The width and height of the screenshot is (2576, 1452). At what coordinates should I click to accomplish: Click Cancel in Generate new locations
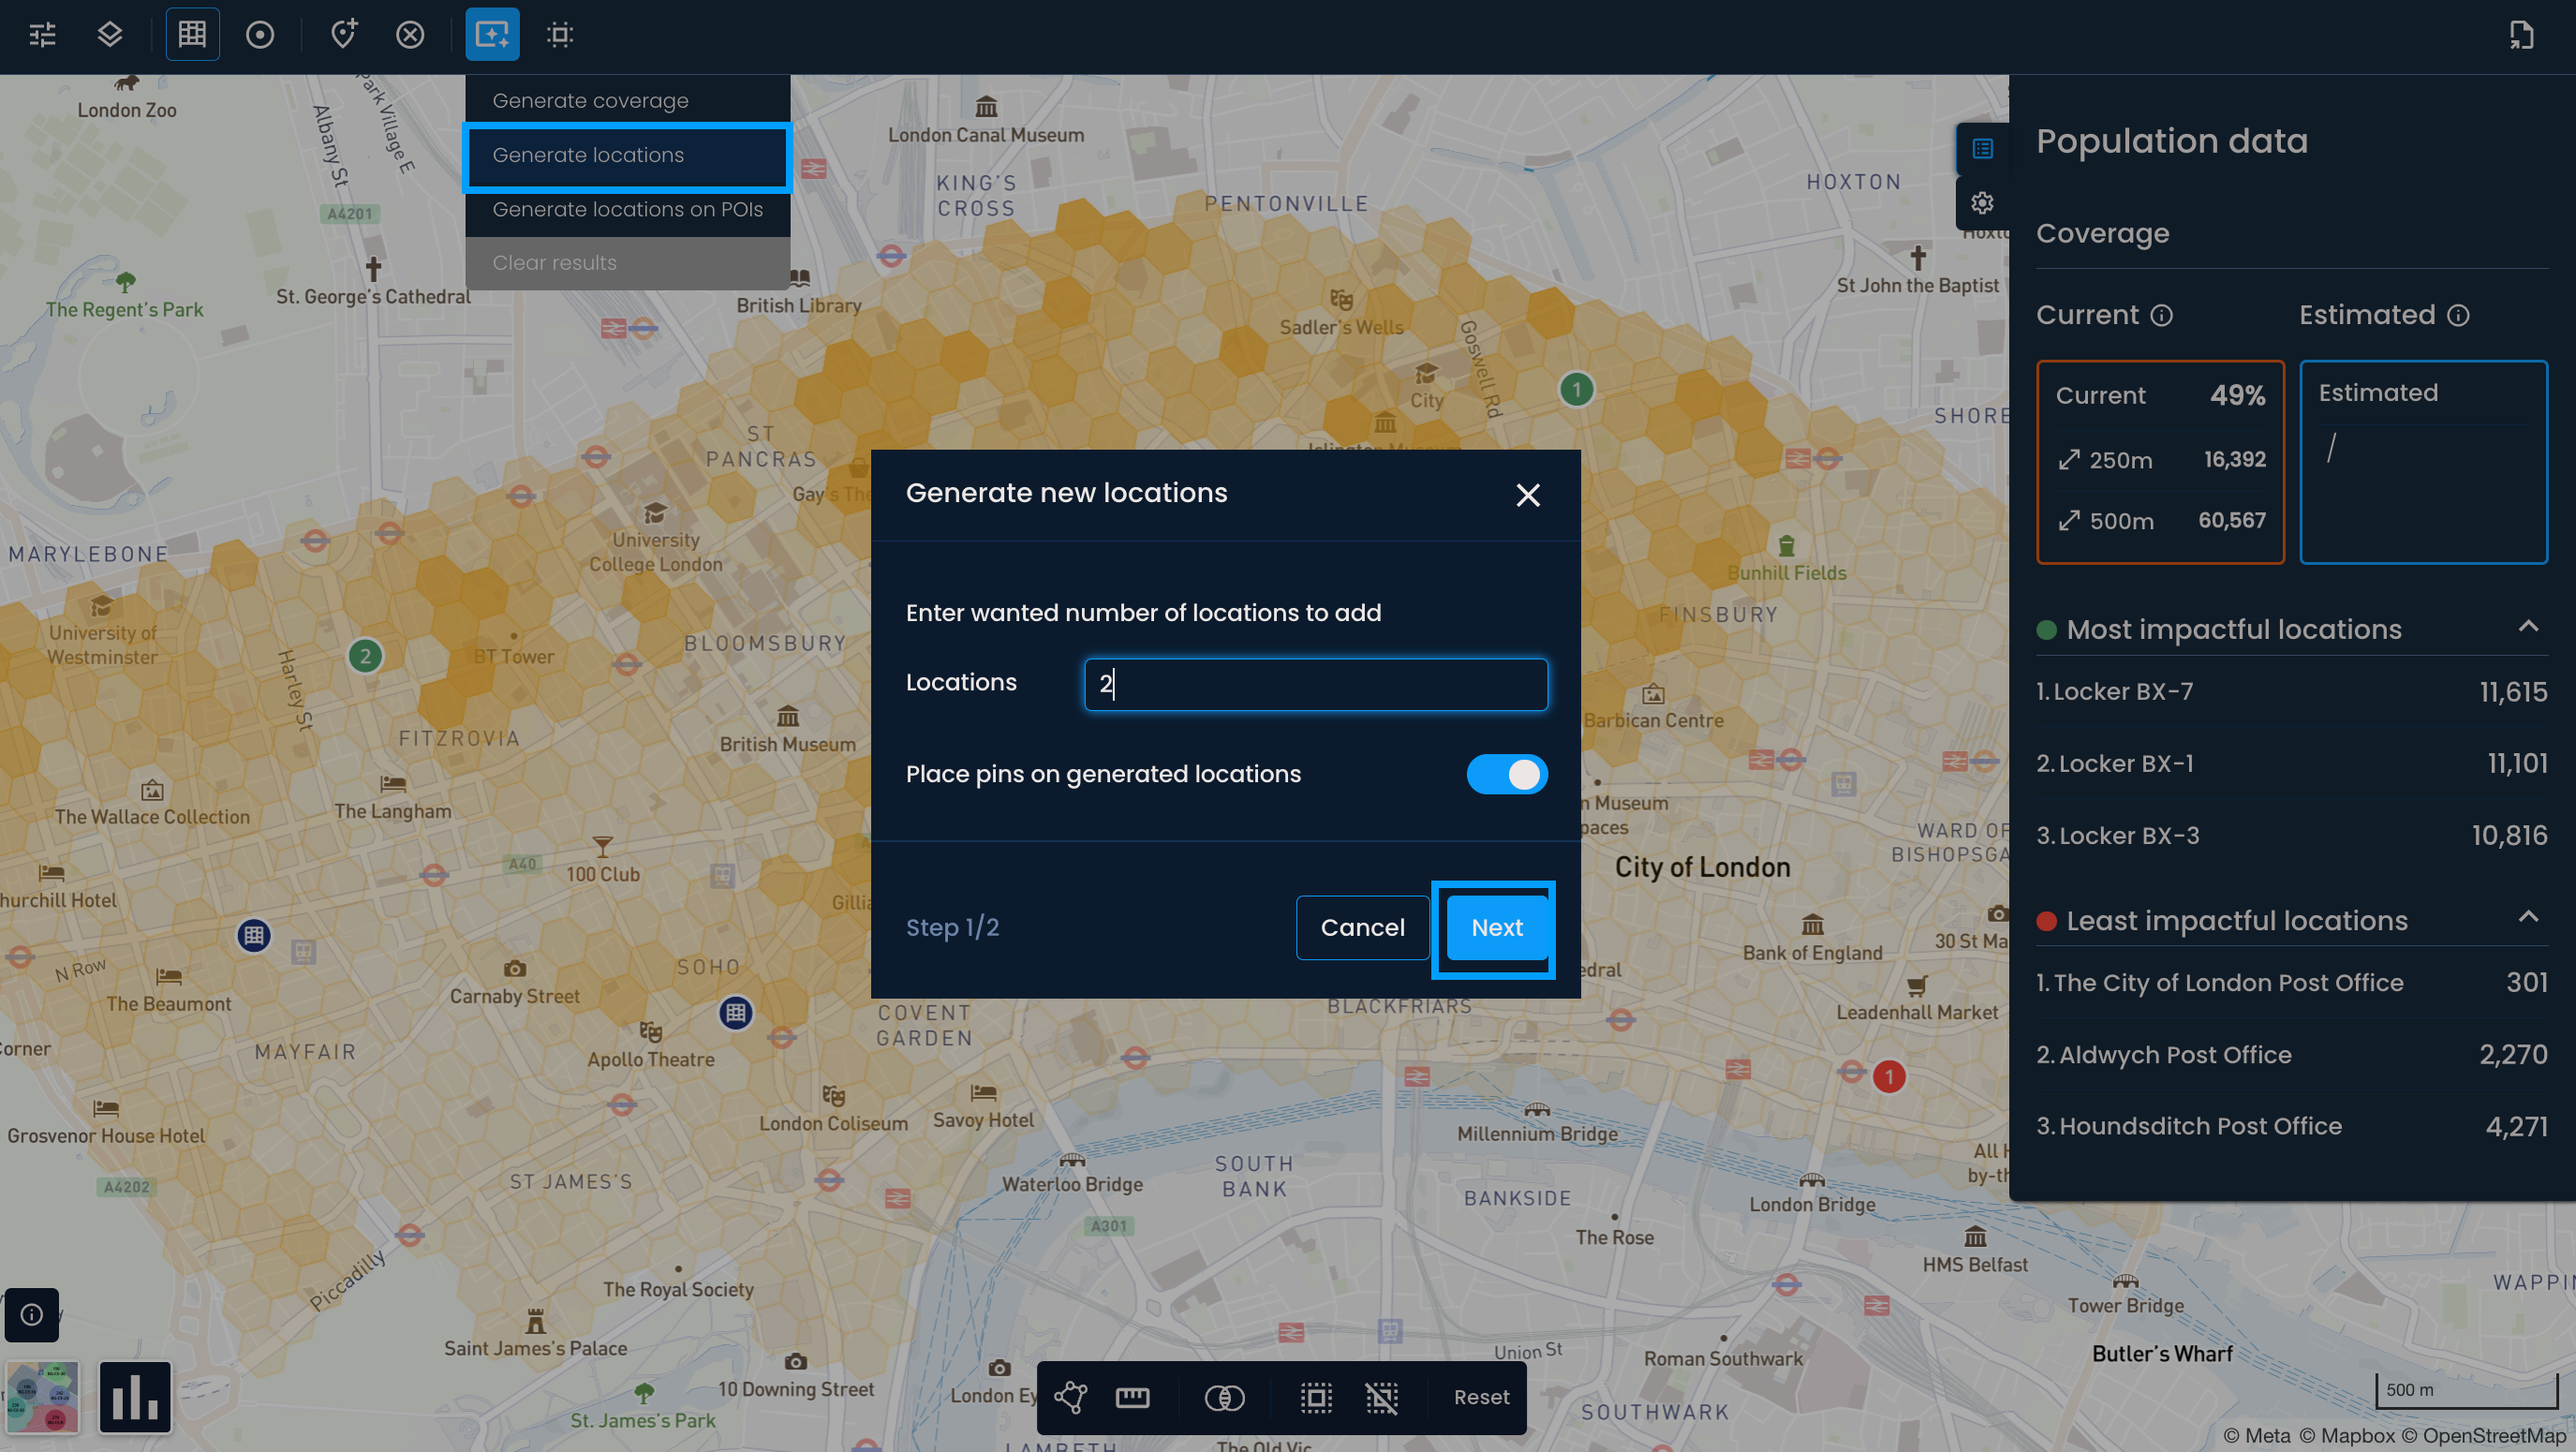(x=1362, y=927)
